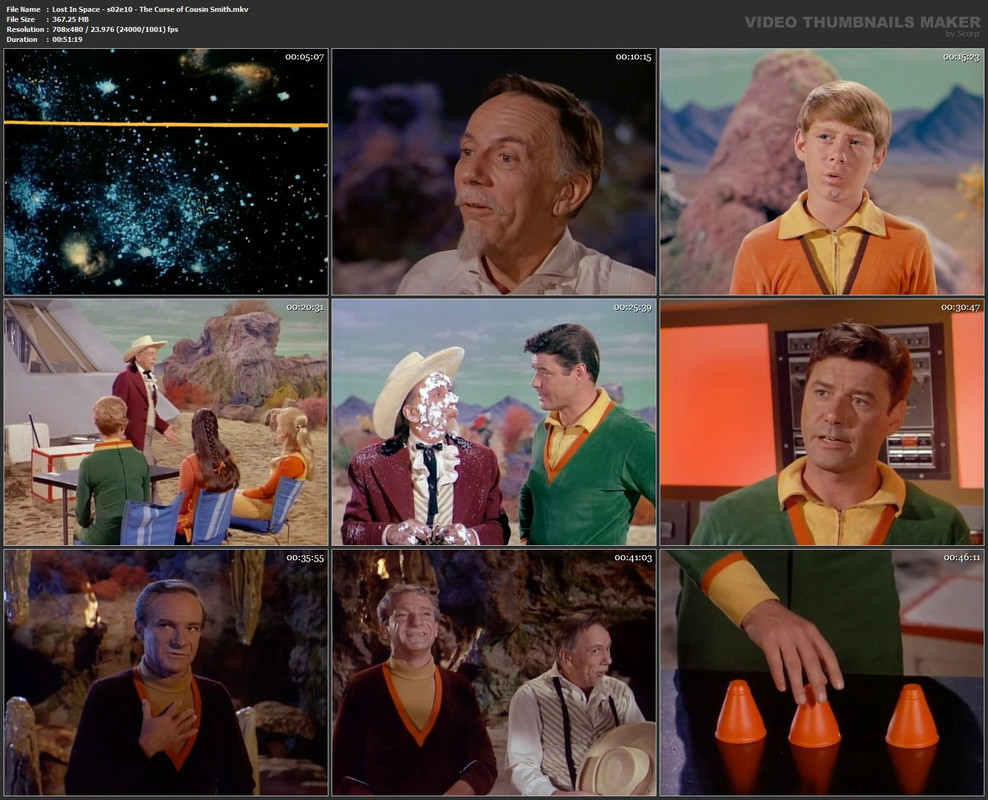Select the duration value 00:51:19
This screenshot has height=800, width=988.
67,40
